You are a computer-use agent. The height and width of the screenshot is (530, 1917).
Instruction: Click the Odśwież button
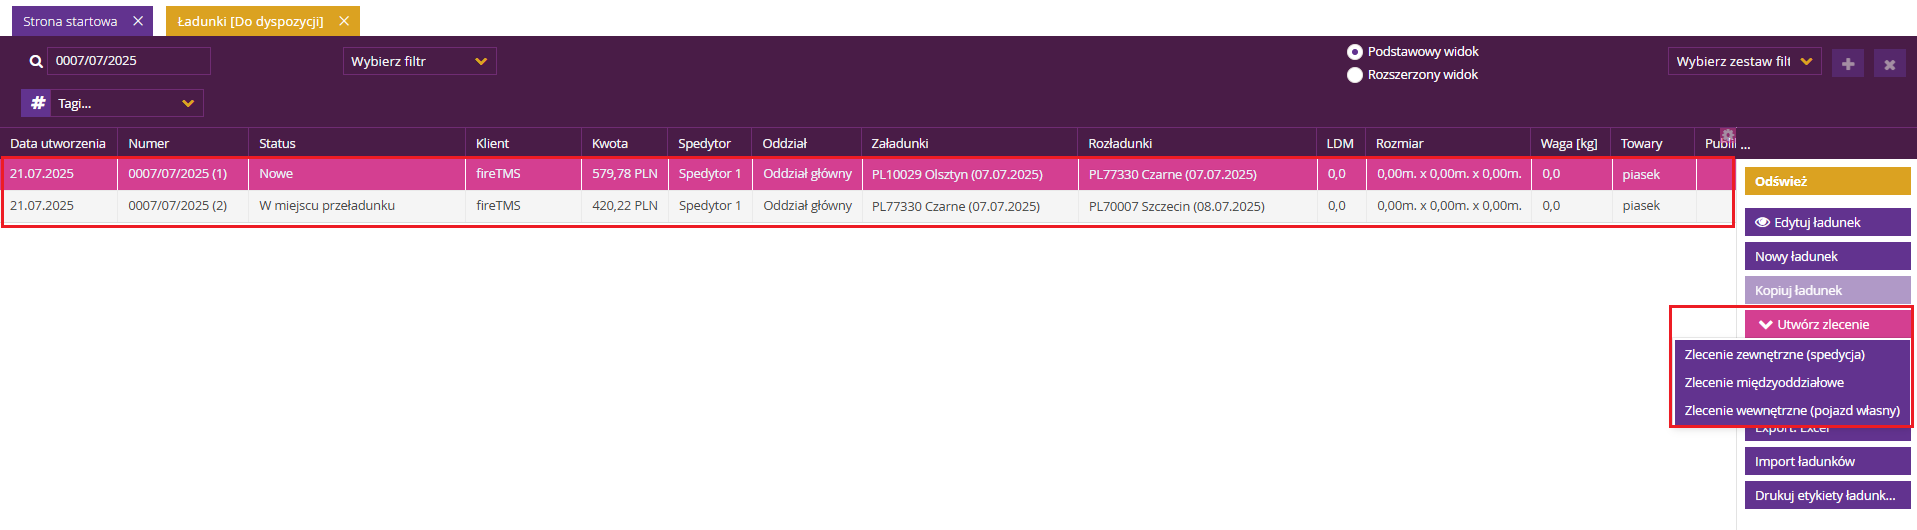(1828, 181)
